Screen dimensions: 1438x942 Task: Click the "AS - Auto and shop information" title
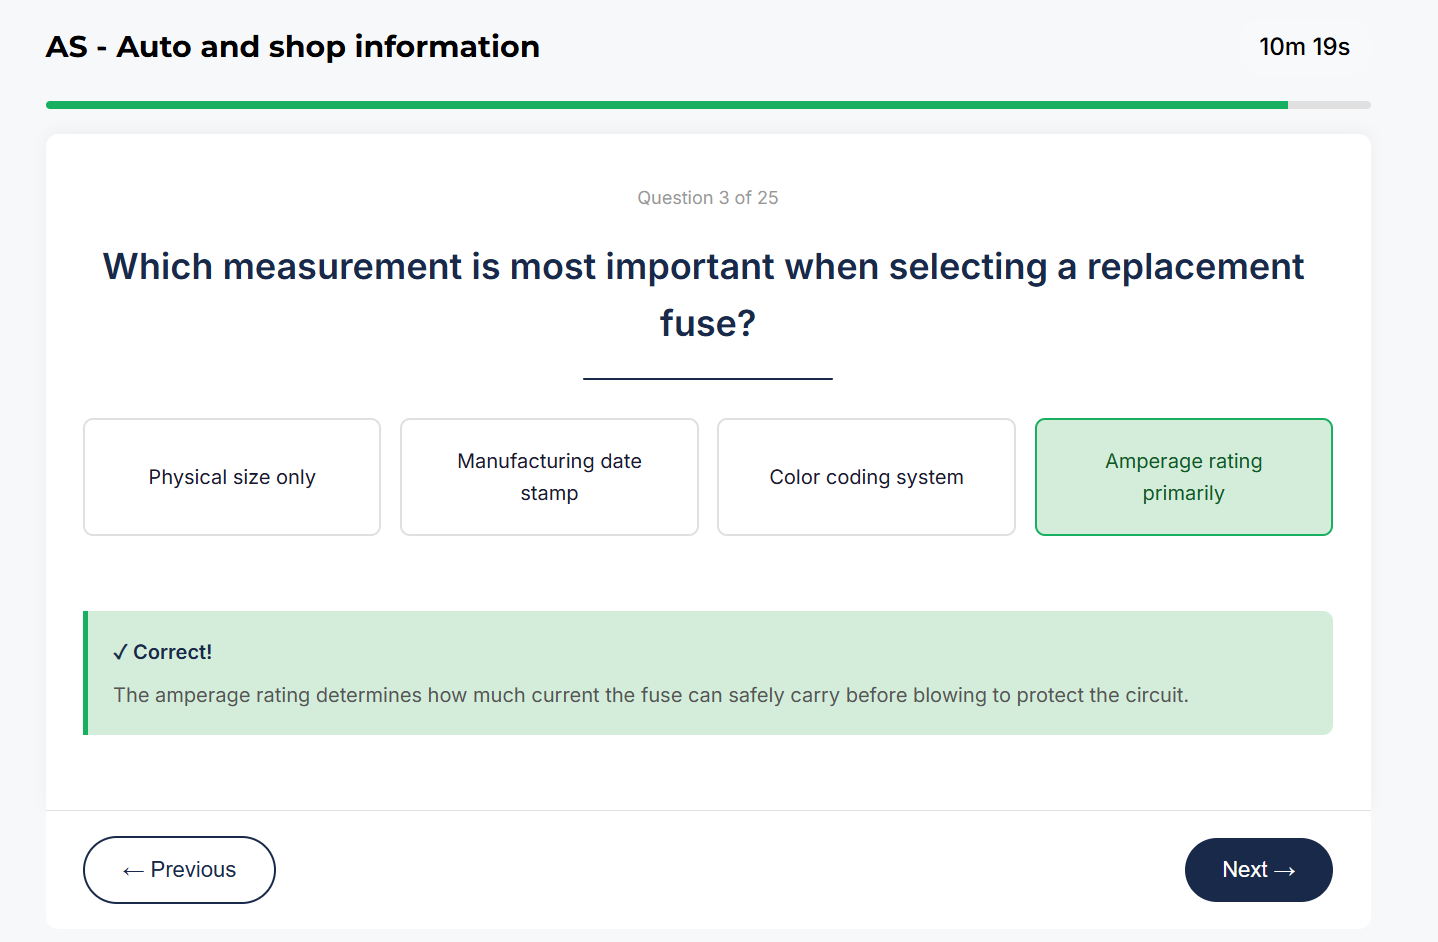[x=292, y=46]
